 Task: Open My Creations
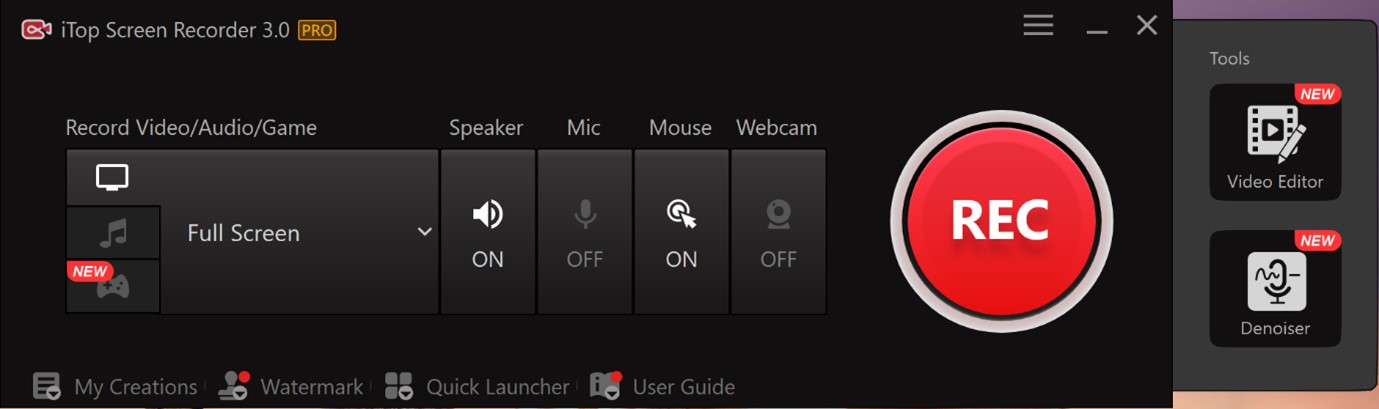point(114,386)
